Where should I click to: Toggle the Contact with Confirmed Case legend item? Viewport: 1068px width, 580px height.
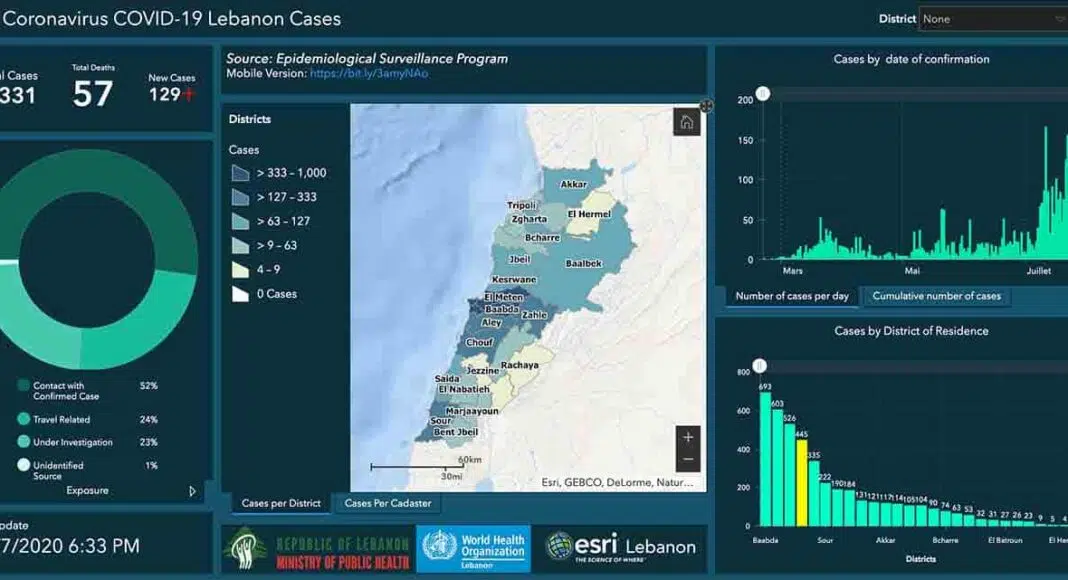click(x=24, y=386)
